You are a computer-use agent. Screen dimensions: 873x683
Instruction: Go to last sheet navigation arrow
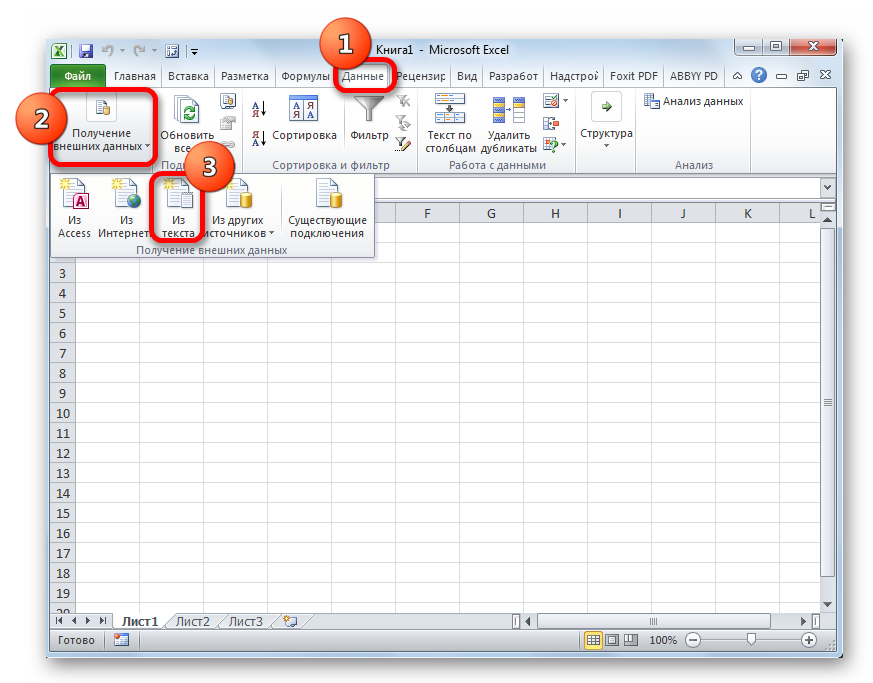point(102,621)
